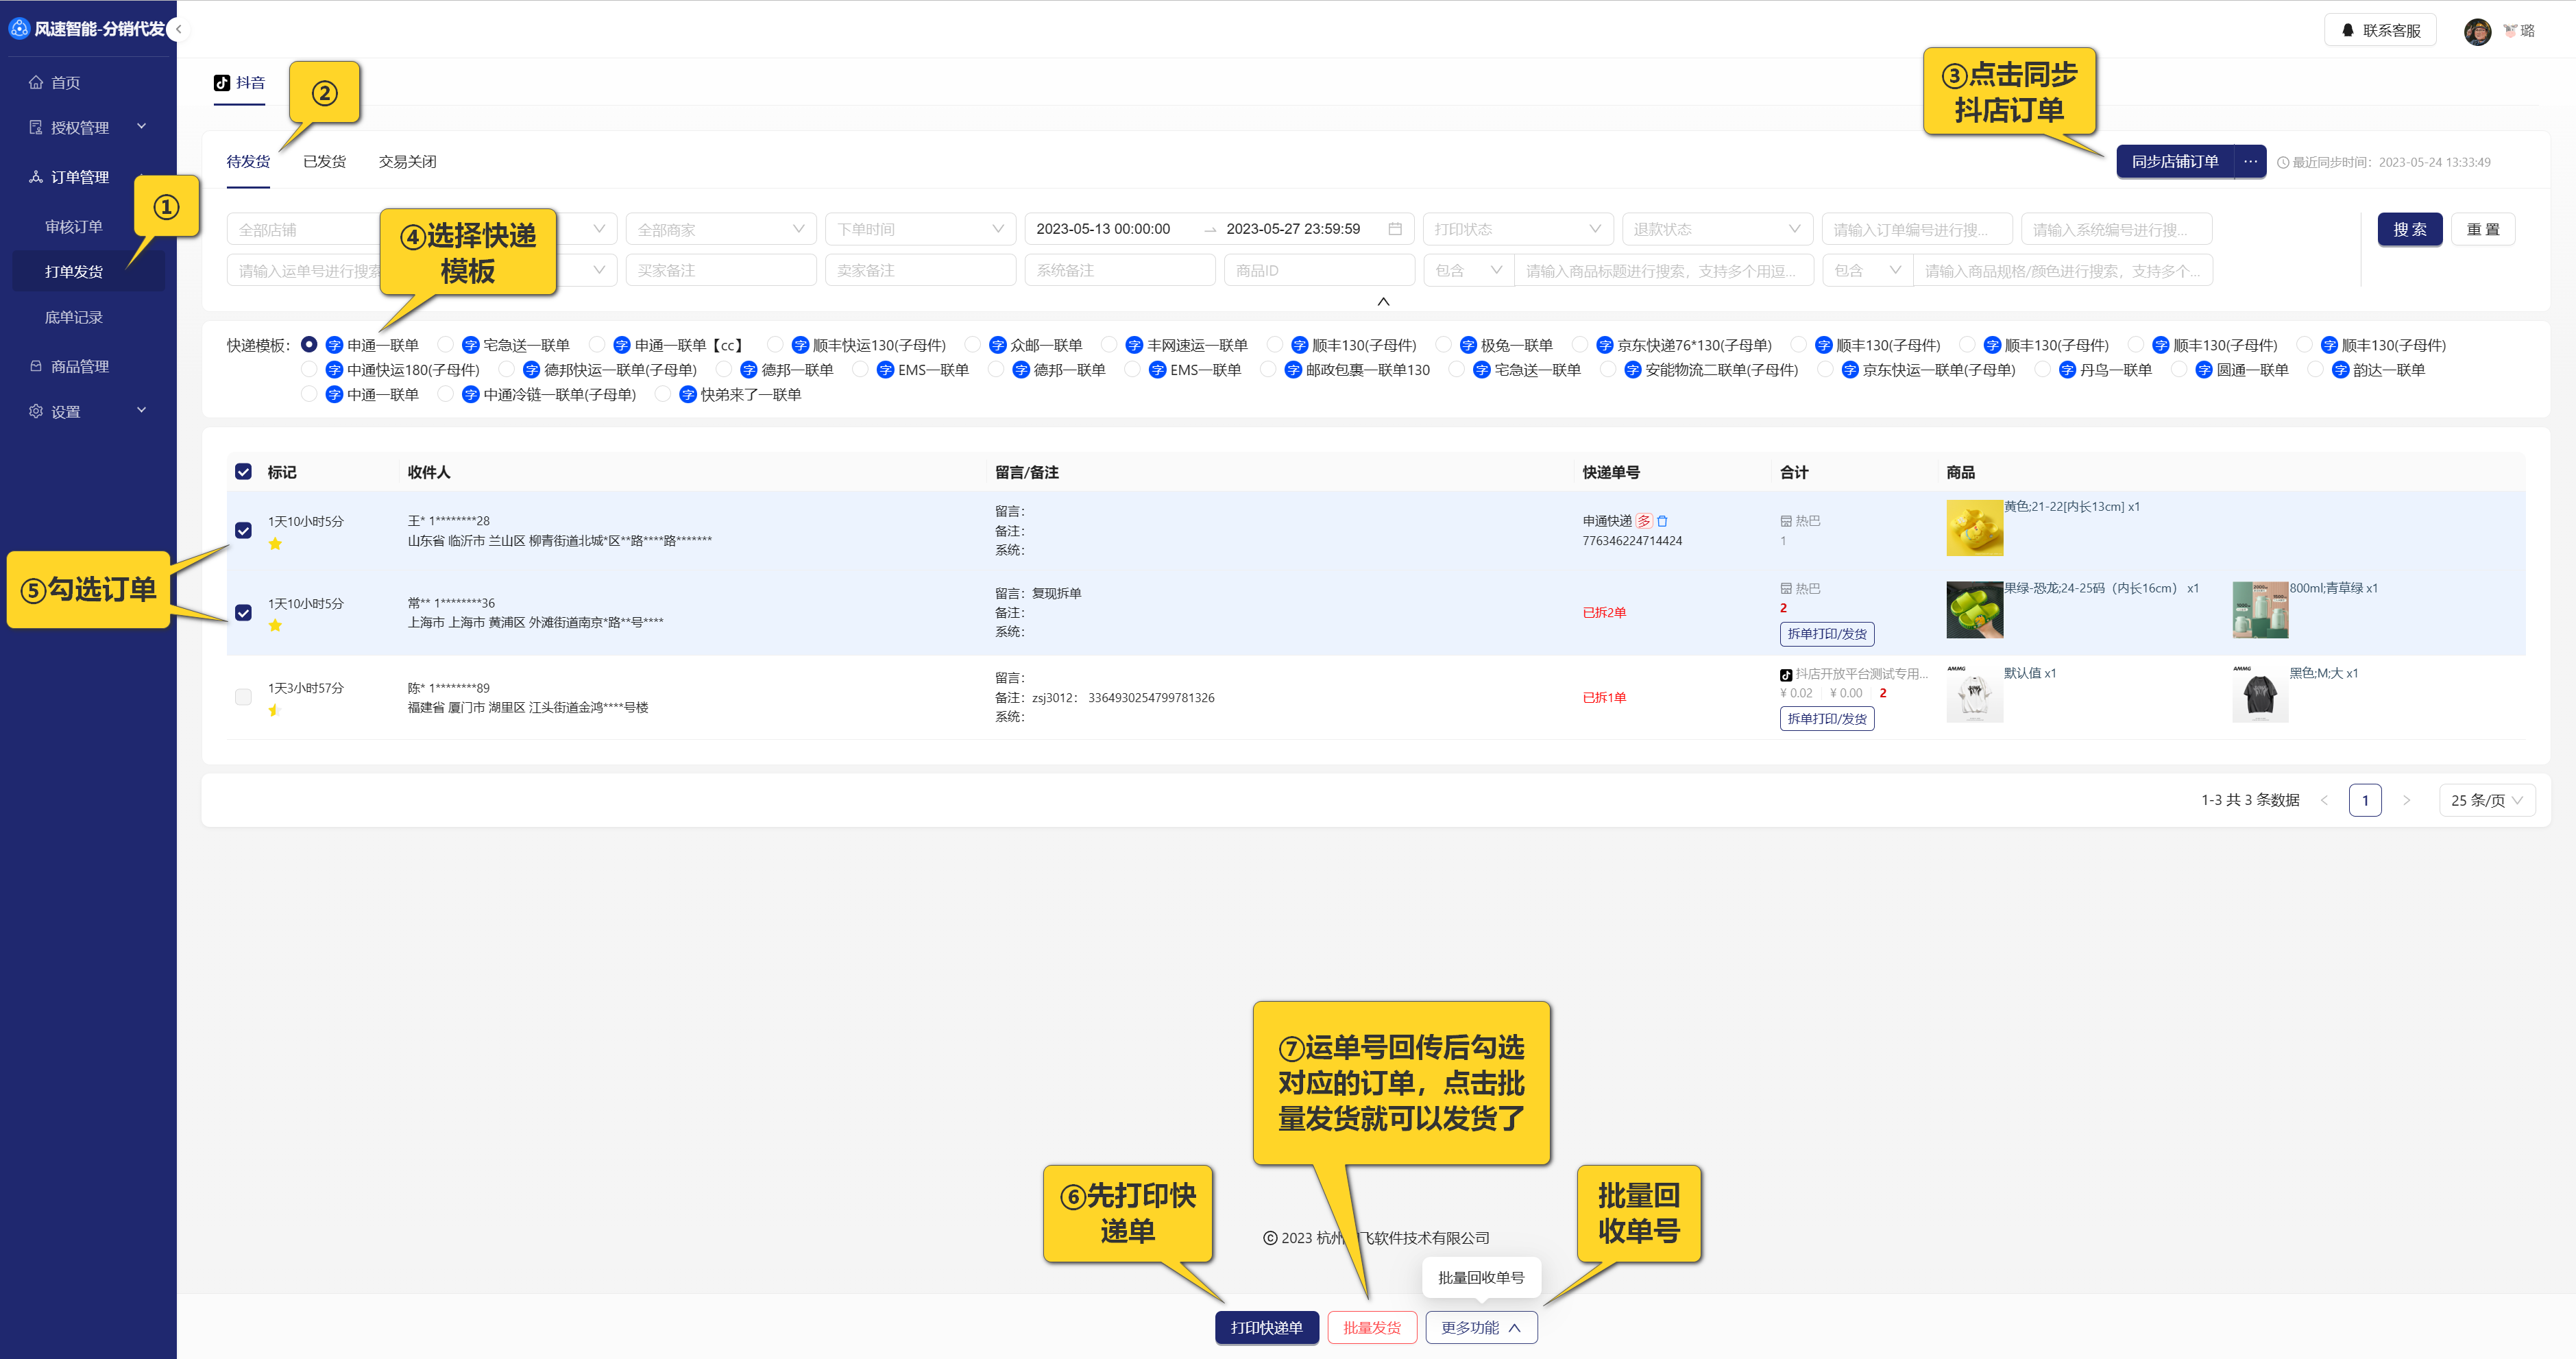Collapse the filter panel with up chevron
This screenshot has height=1359, width=2576.
point(1383,301)
